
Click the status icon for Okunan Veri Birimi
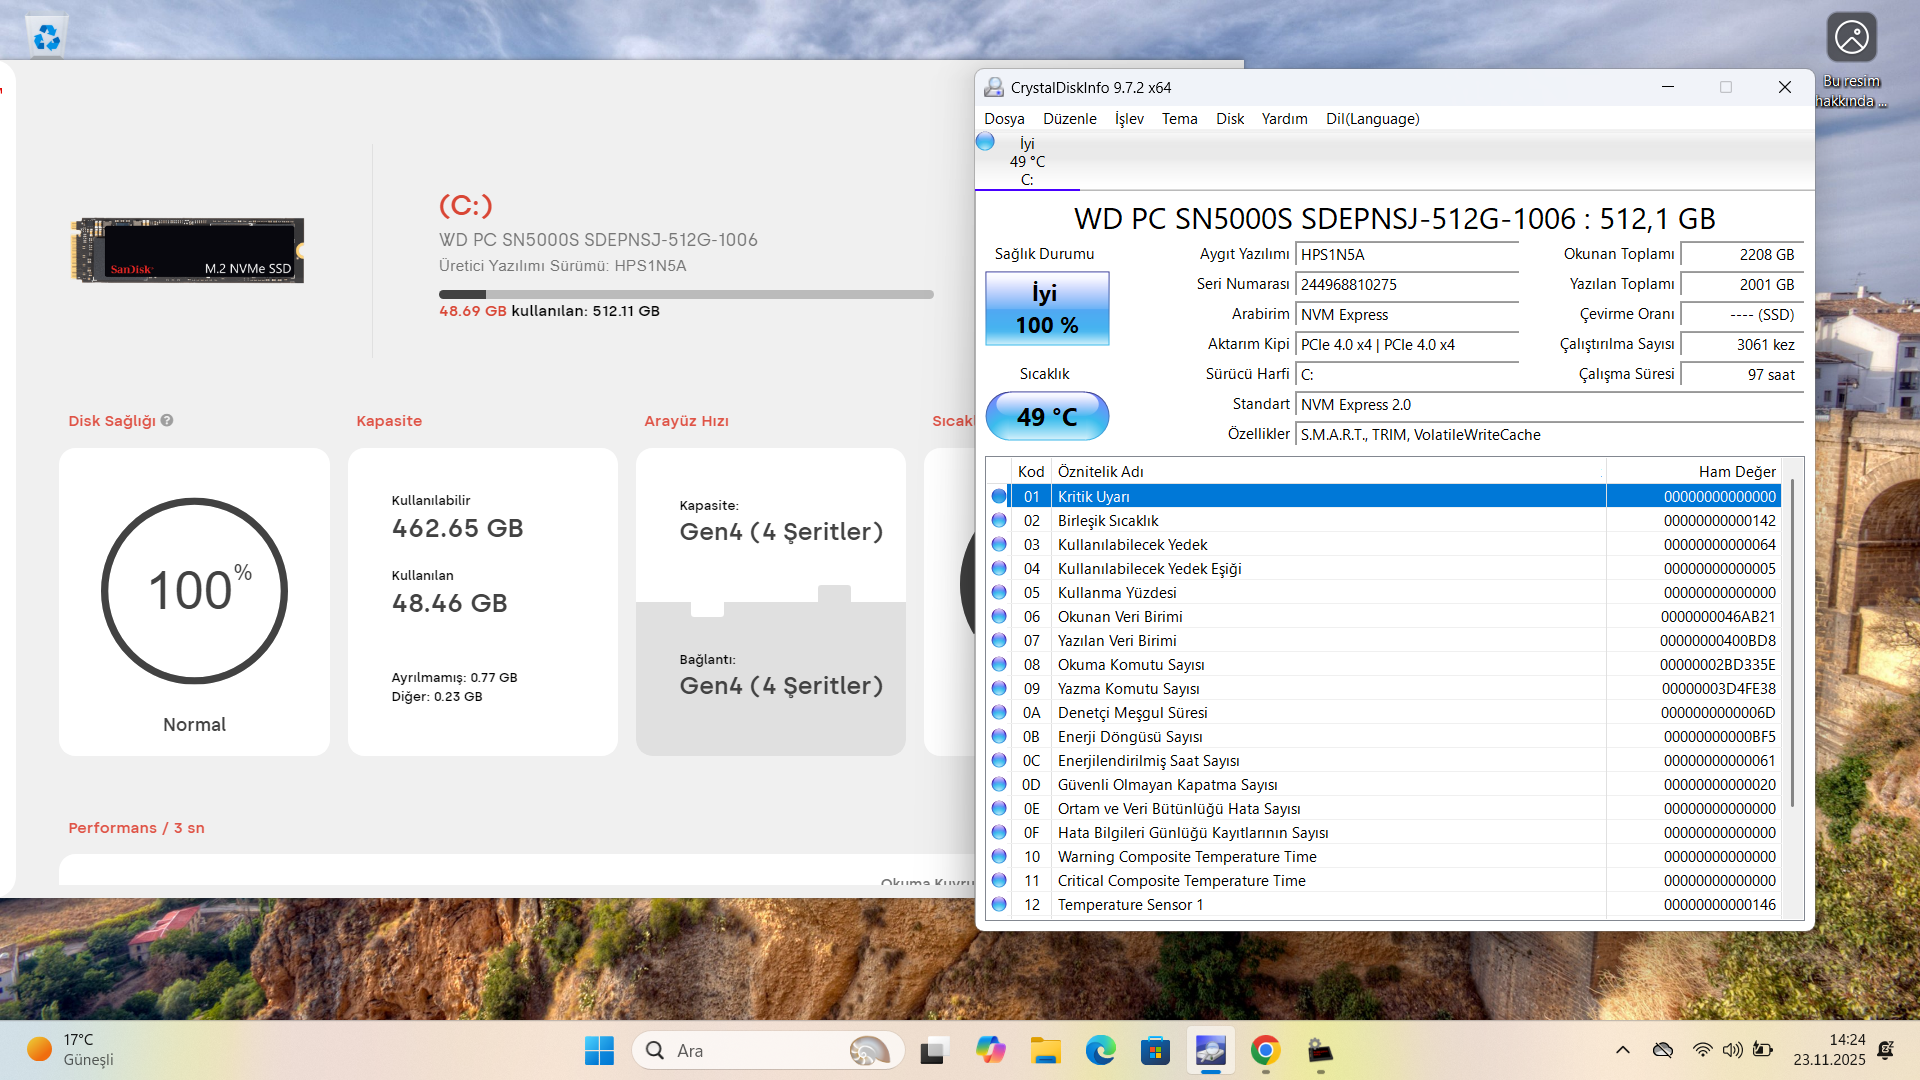998,616
